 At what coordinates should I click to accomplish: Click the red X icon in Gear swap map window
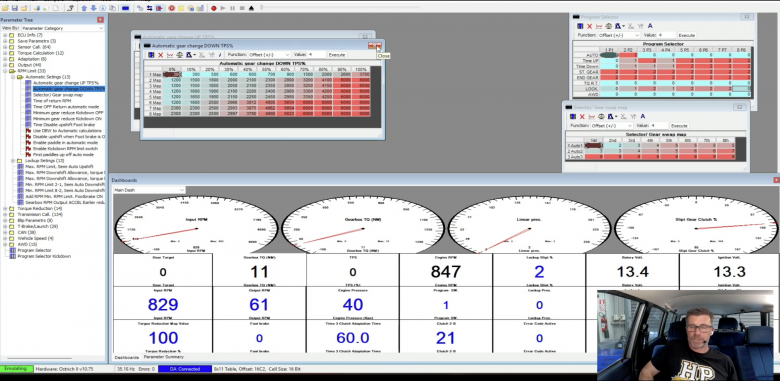point(583,116)
